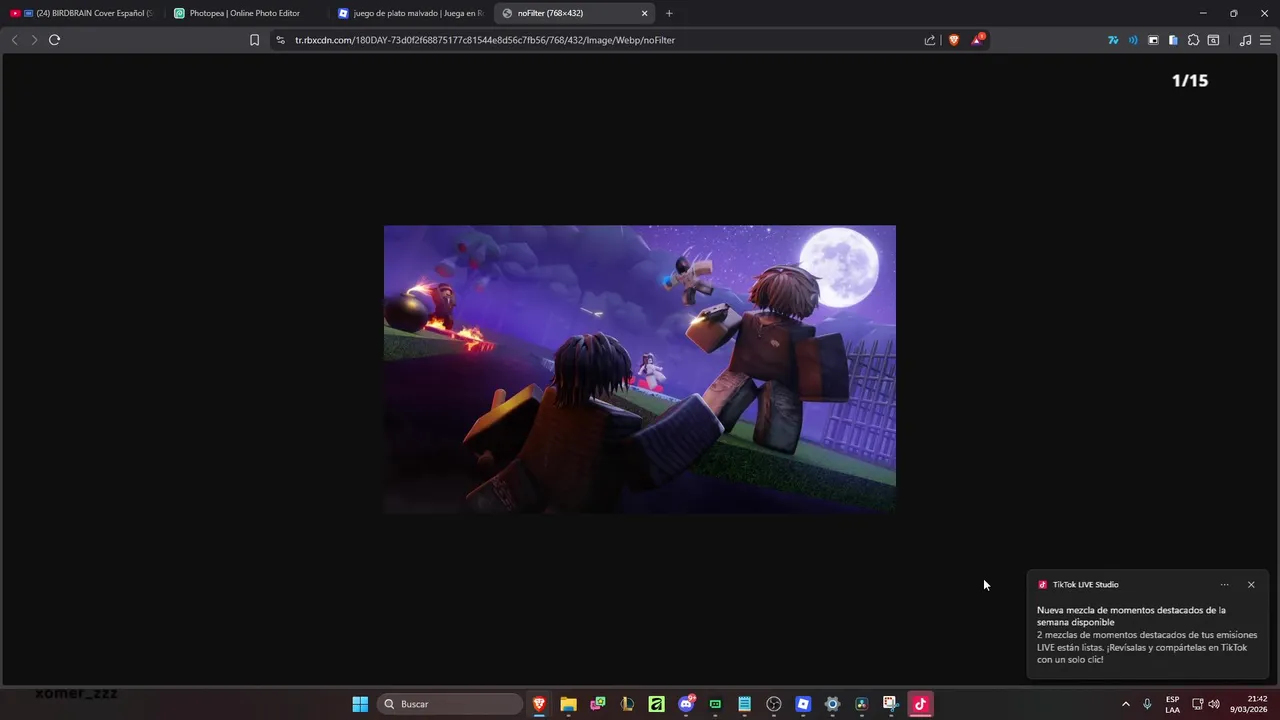
Task: Bookmark this page
Action: point(254,40)
